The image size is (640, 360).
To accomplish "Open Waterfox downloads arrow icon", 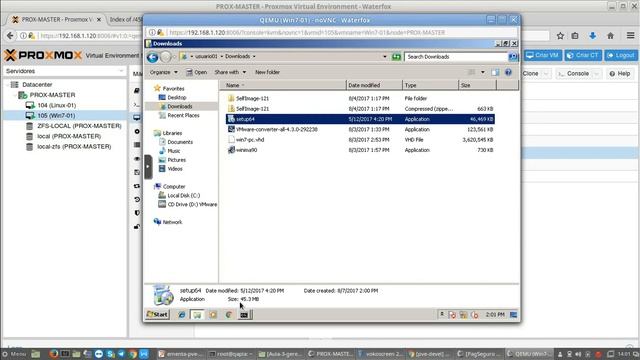I will coord(593,36).
